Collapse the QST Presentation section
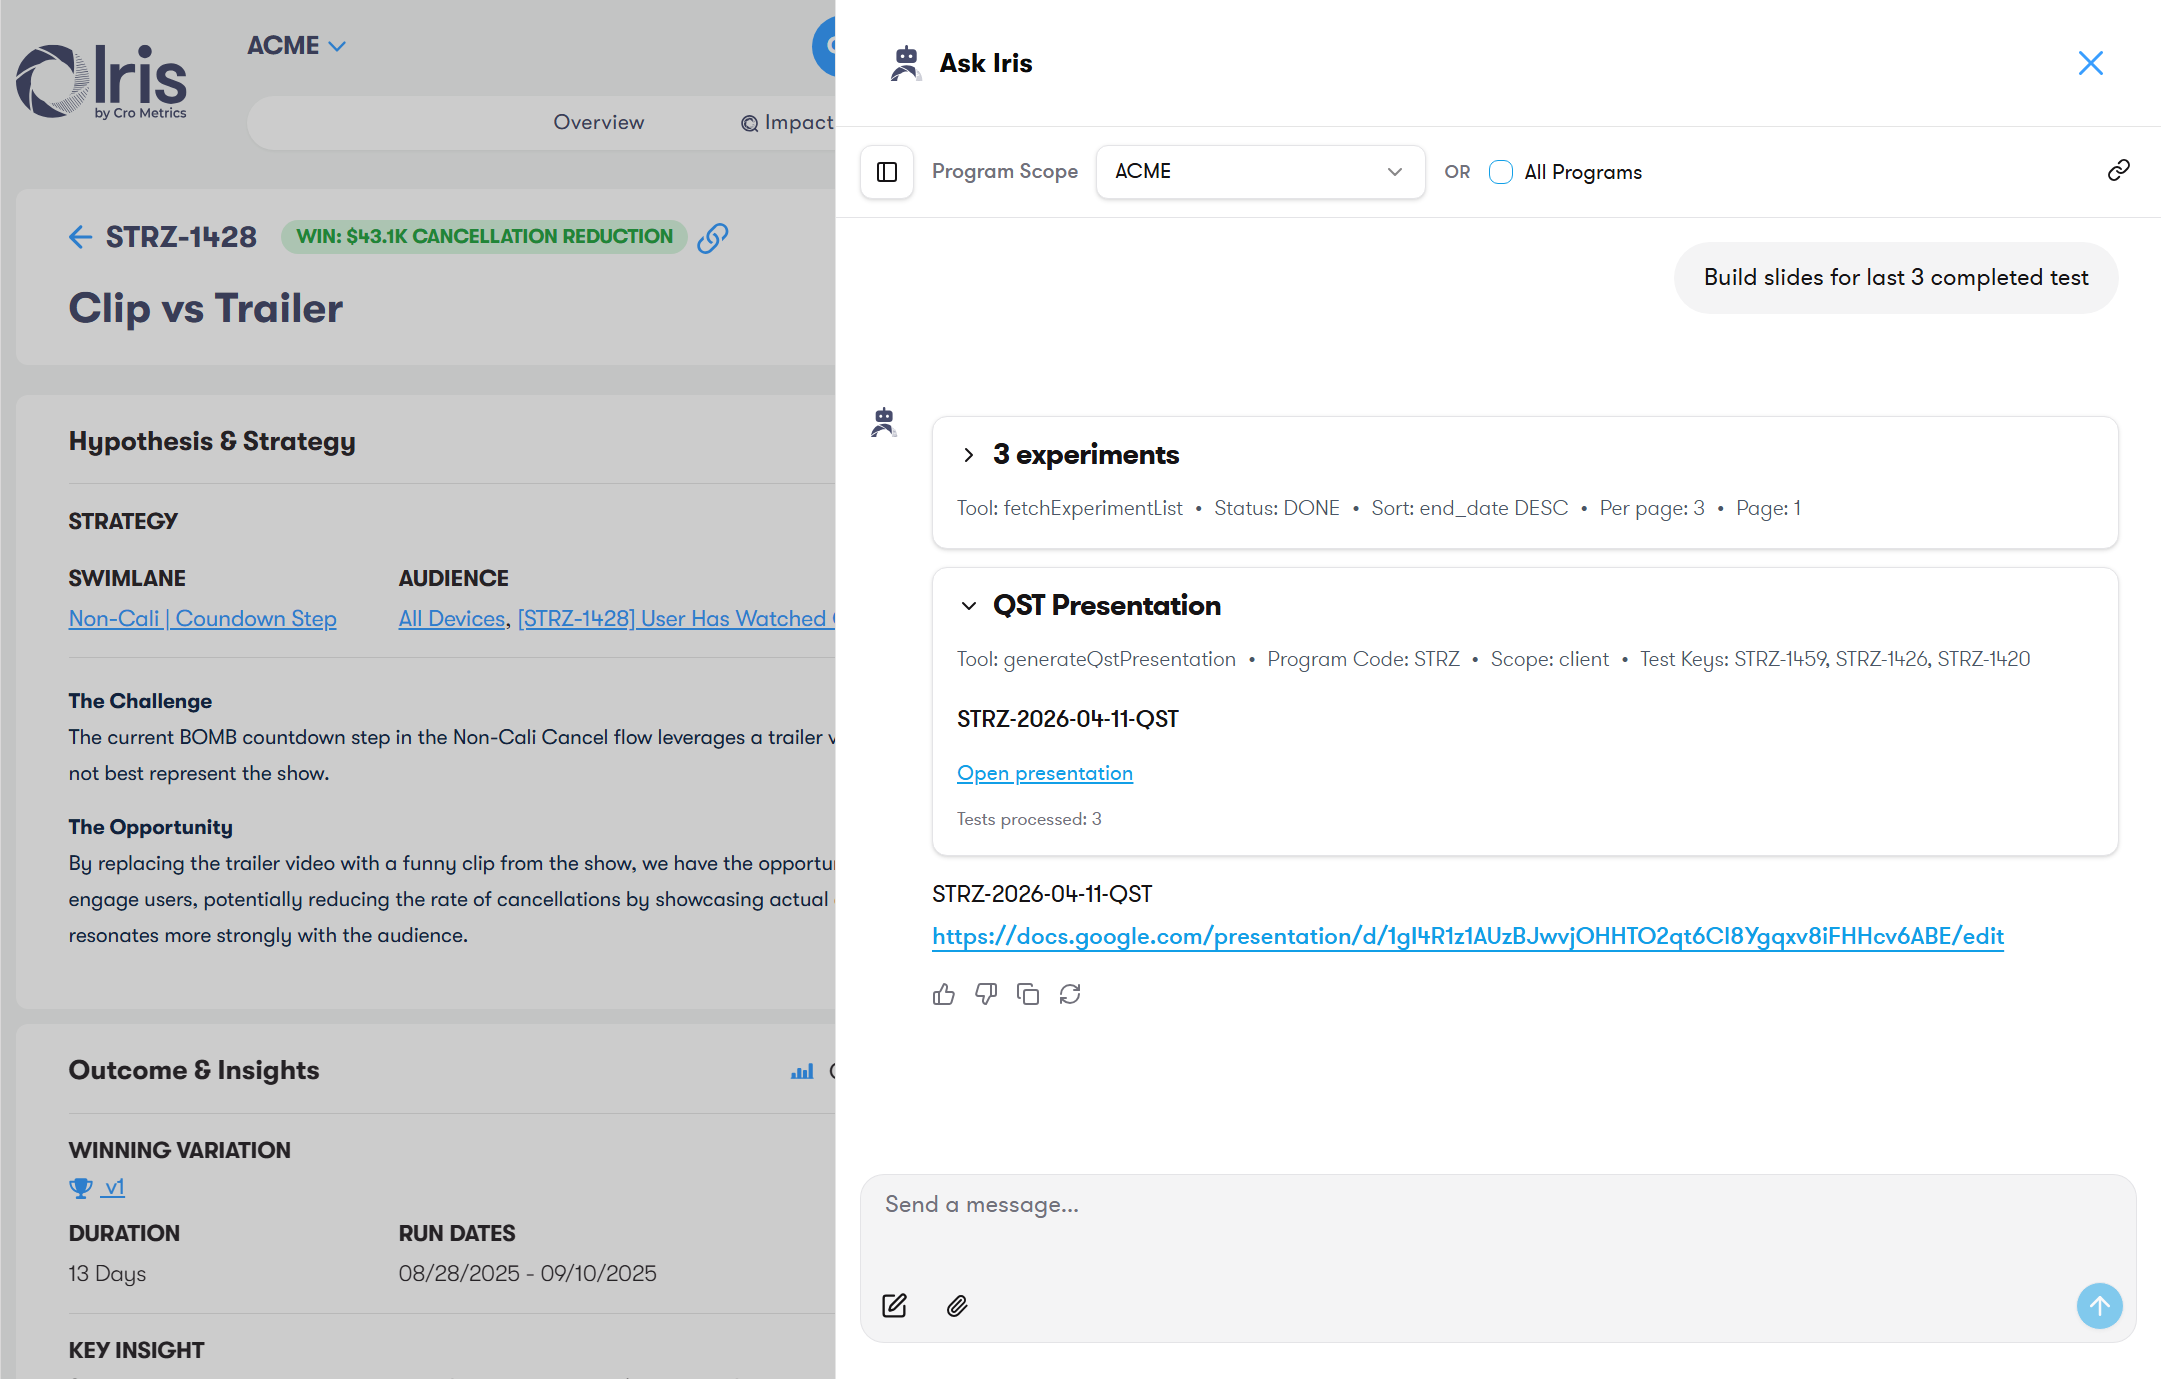 point(968,606)
